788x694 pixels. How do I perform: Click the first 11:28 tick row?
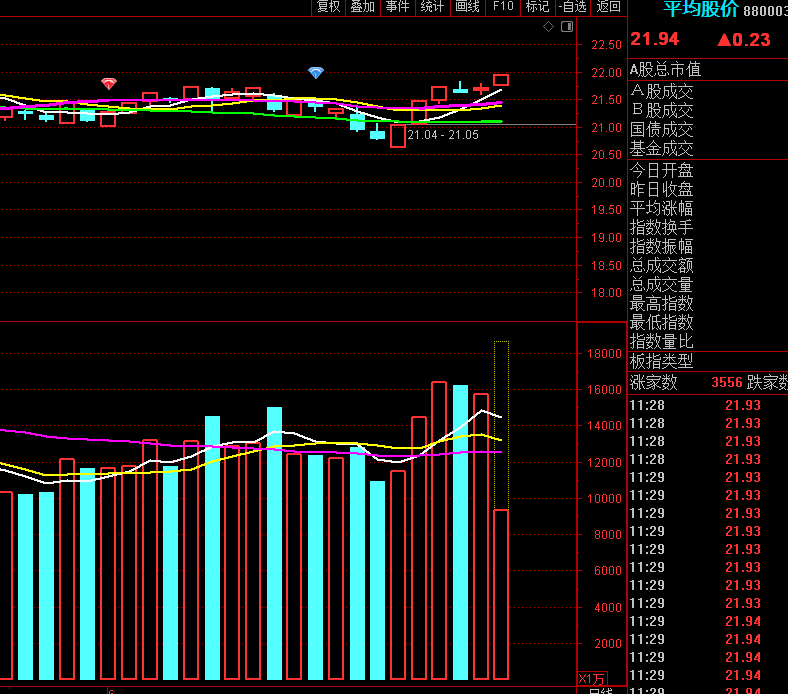coord(708,405)
